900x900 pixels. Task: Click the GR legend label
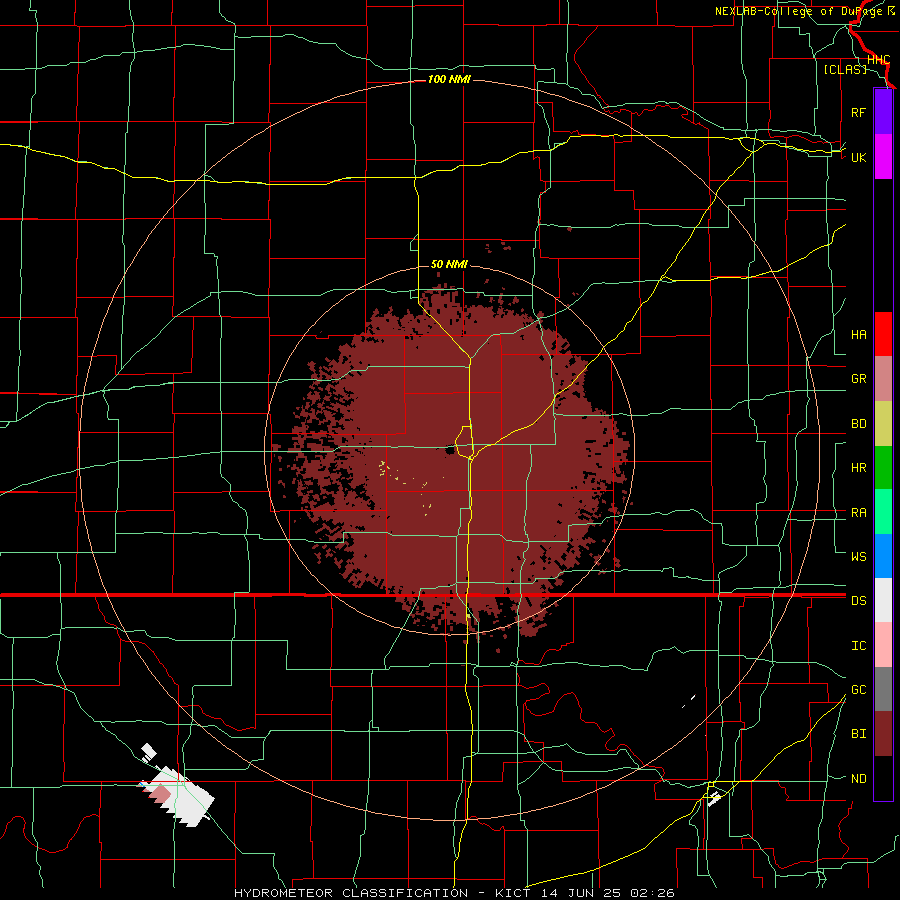(858, 379)
